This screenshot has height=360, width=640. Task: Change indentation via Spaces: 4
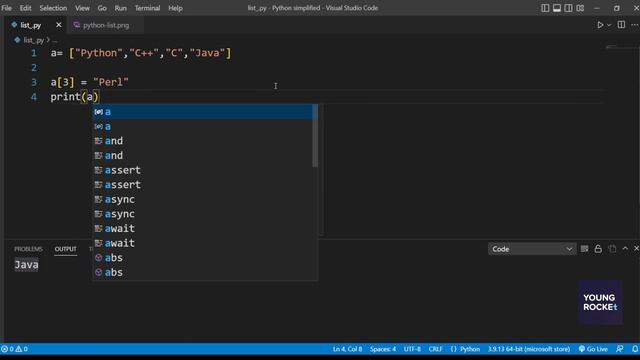(383, 349)
